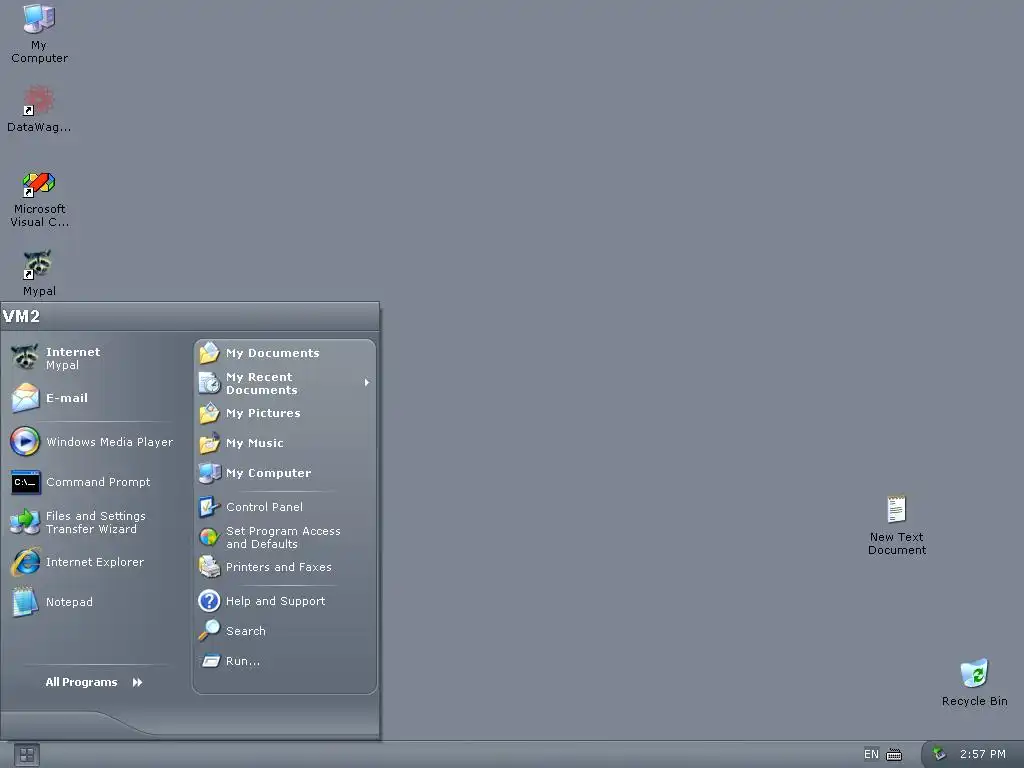Click the keyboard icon in taskbar
Viewport: 1024px width, 768px height.
pos(894,755)
